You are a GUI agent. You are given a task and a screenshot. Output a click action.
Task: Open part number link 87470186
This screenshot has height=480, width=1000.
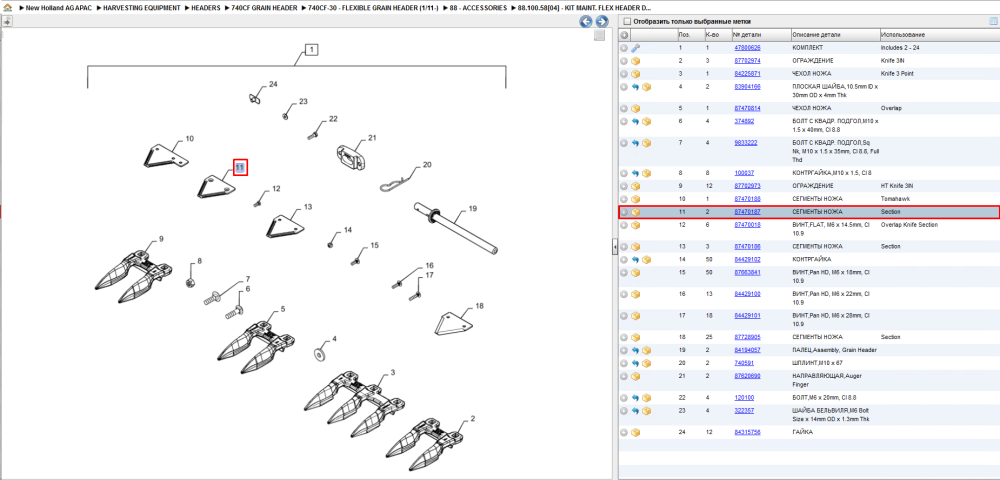click(747, 246)
